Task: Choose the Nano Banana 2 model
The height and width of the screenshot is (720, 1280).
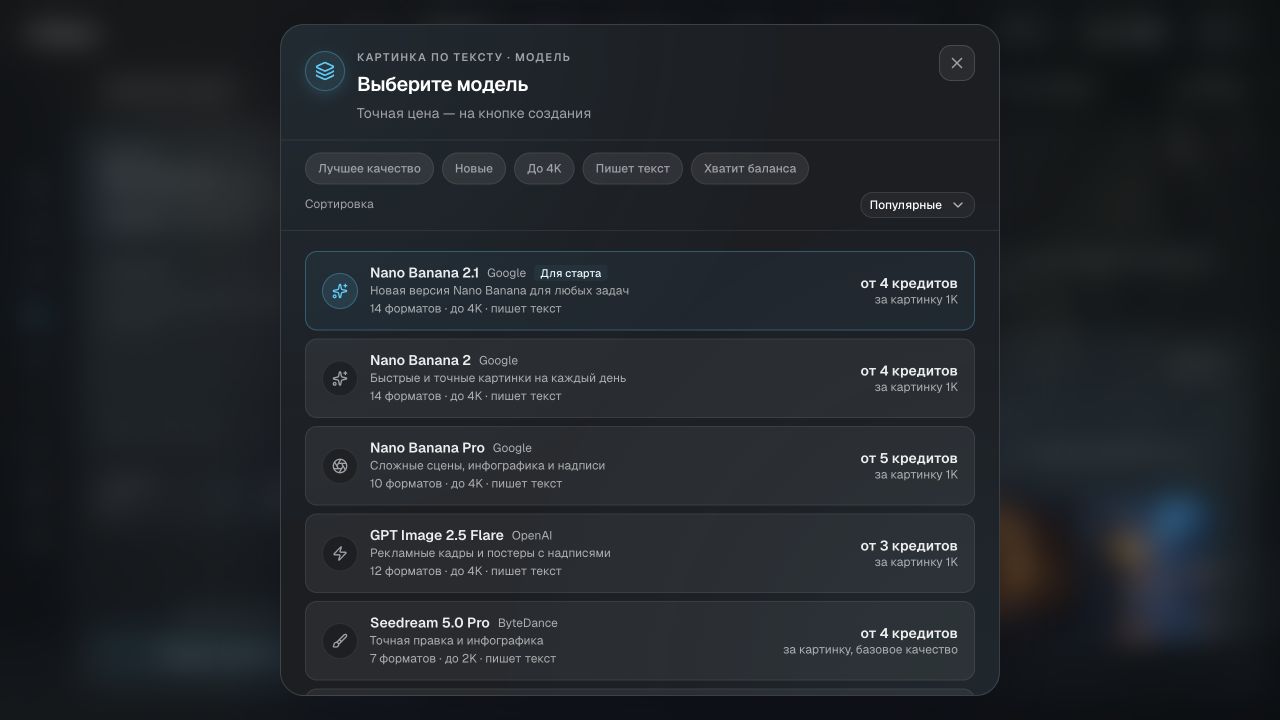Action: pyautogui.click(x=640, y=378)
